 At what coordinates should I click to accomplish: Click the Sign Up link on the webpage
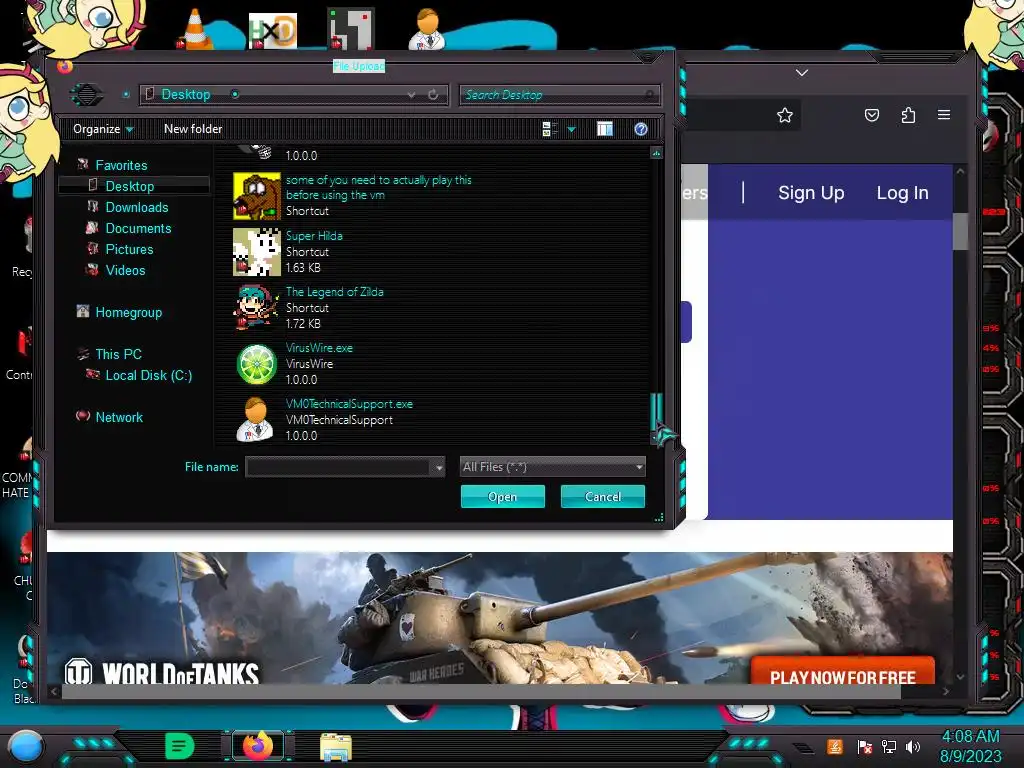(811, 193)
